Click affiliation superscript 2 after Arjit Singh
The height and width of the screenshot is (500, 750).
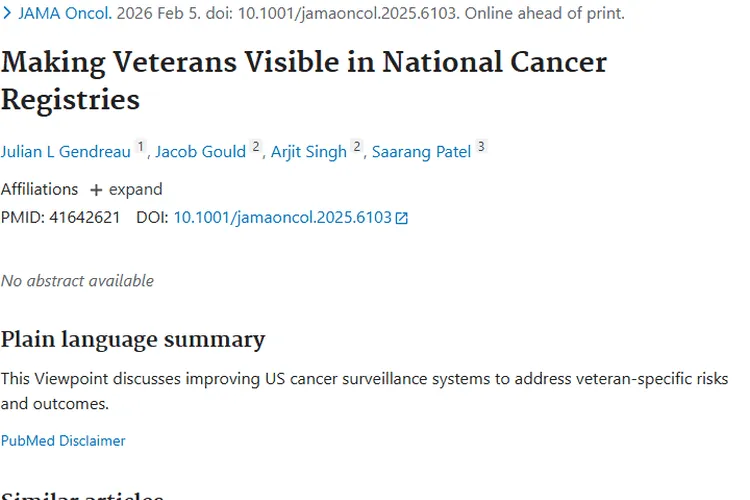pos(357,147)
